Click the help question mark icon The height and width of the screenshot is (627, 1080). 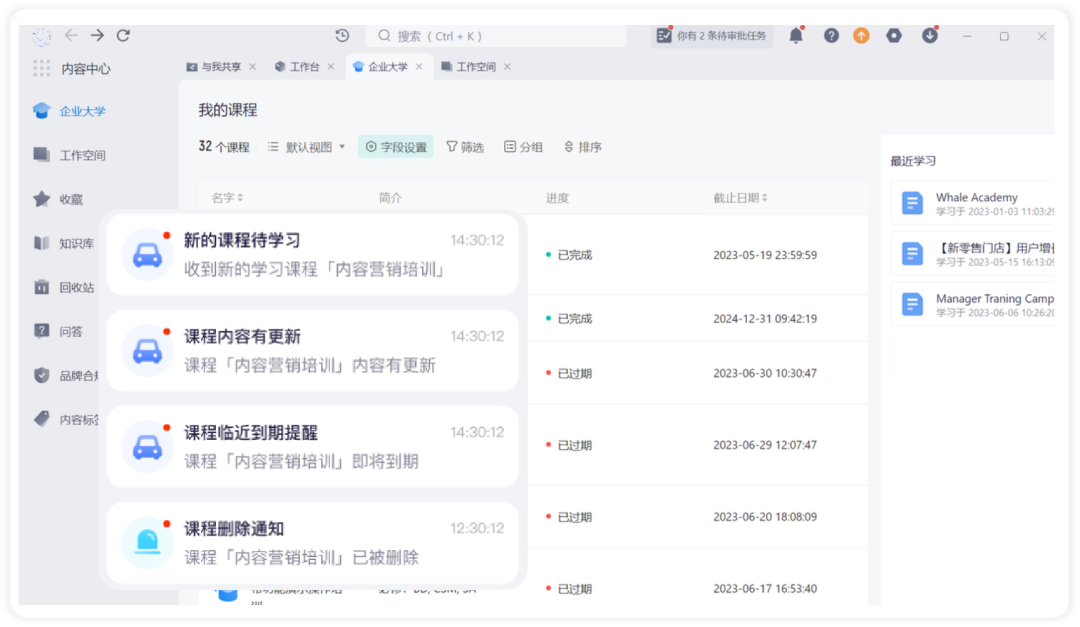(x=831, y=36)
